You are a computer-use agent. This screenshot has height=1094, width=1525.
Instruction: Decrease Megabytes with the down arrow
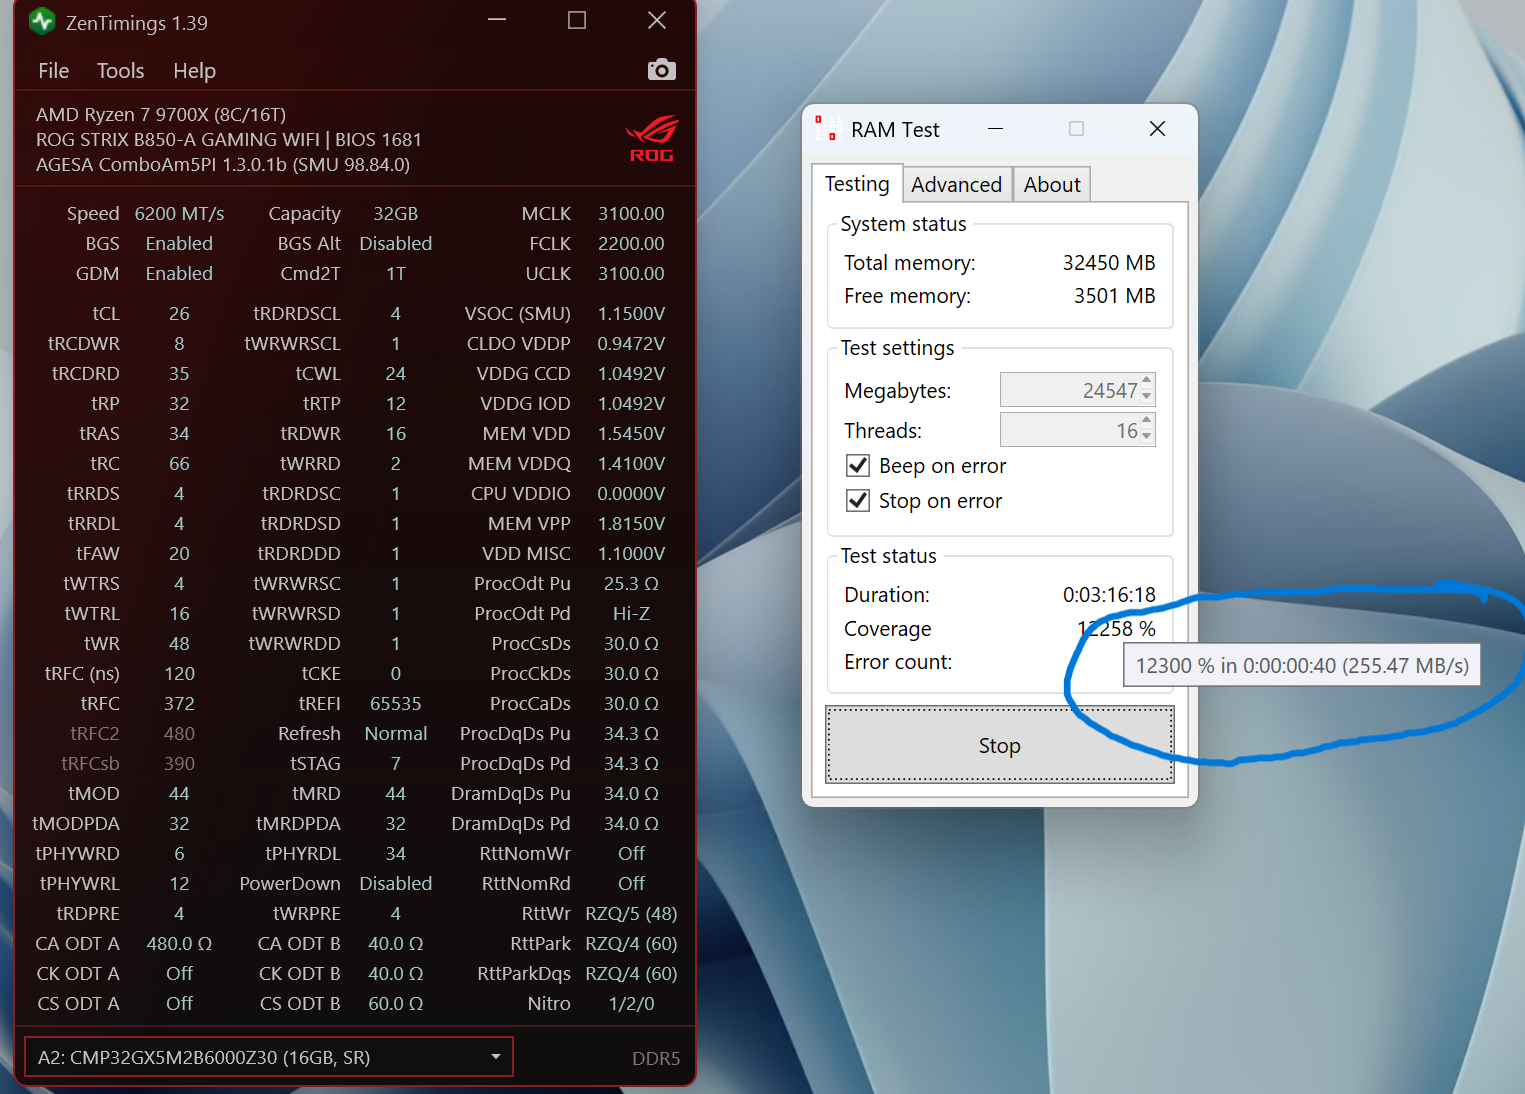1147,398
